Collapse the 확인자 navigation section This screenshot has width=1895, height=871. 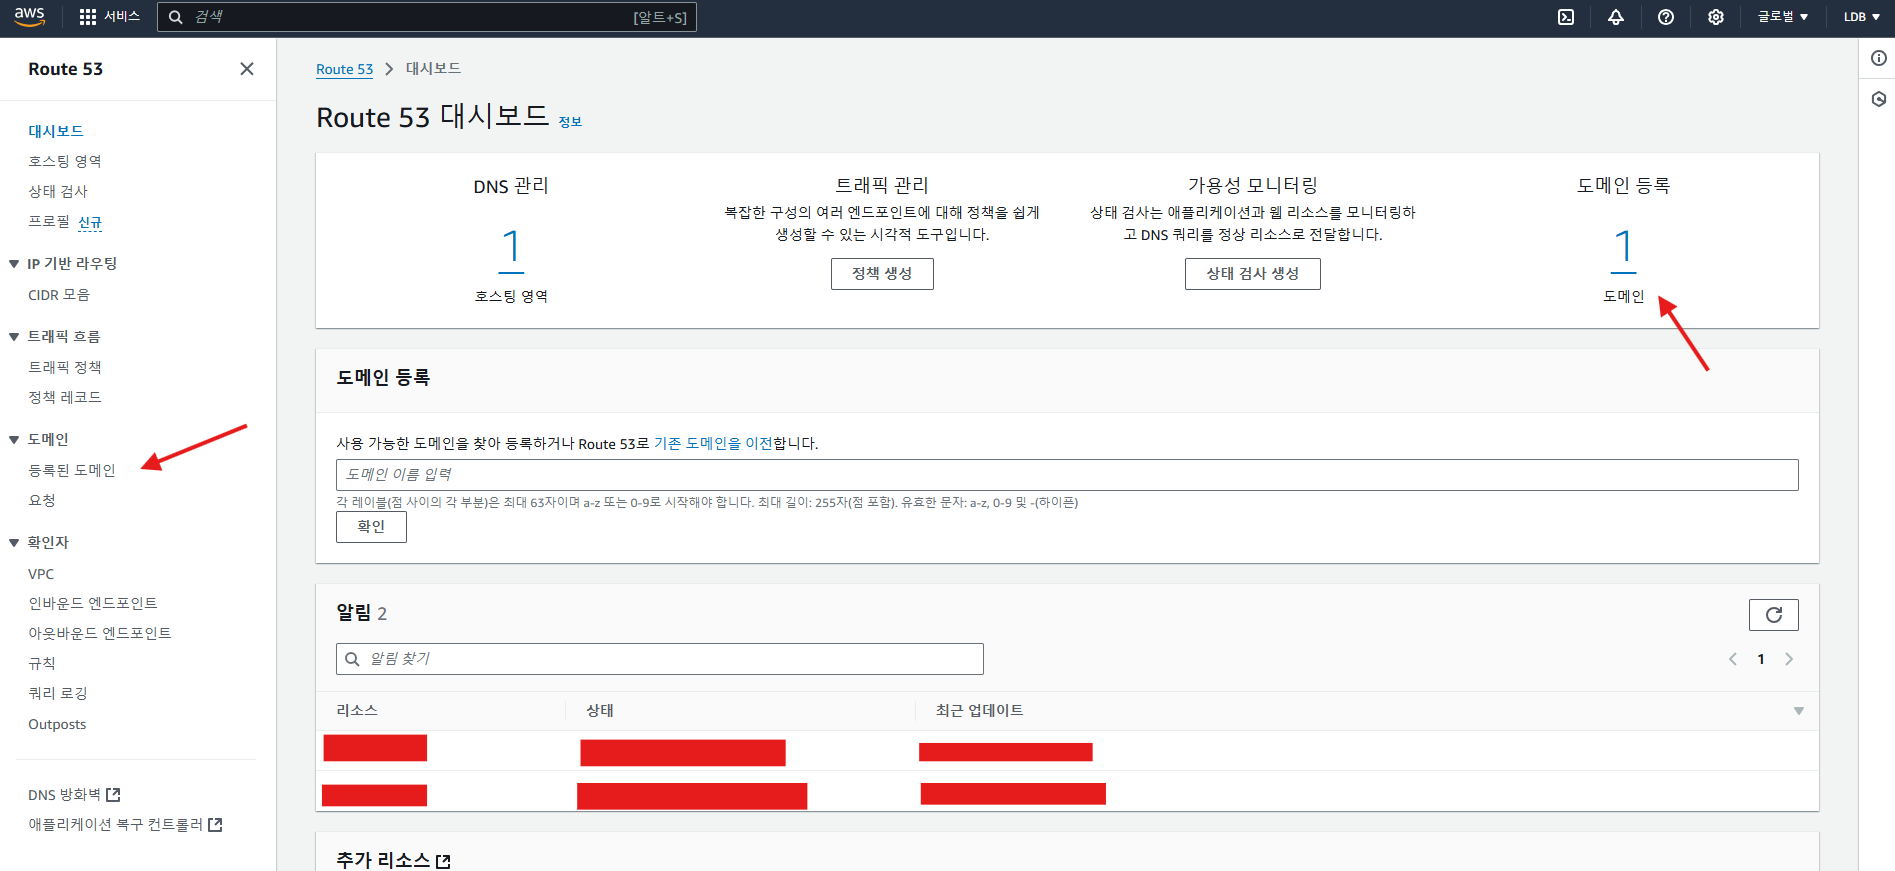coord(14,543)
